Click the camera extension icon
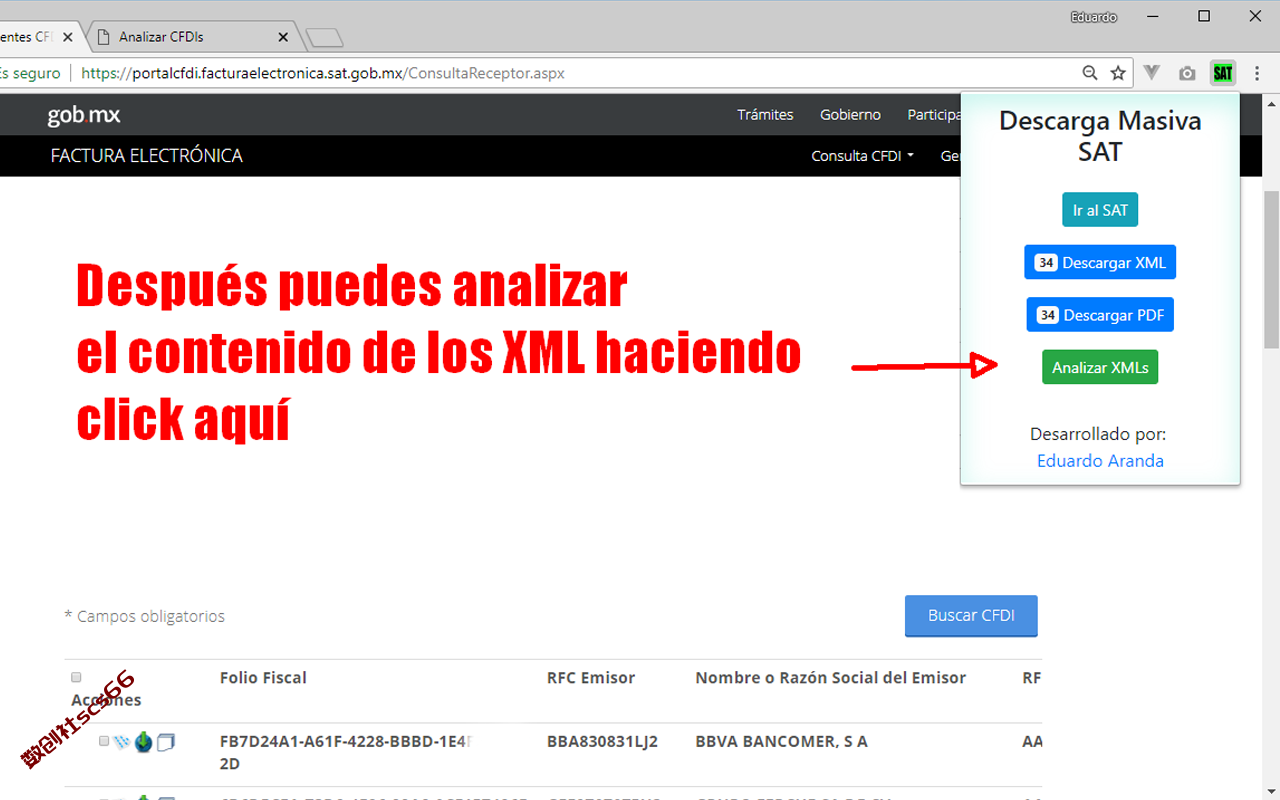Viewport: 1280px width, 800px height. (1187, 73)
